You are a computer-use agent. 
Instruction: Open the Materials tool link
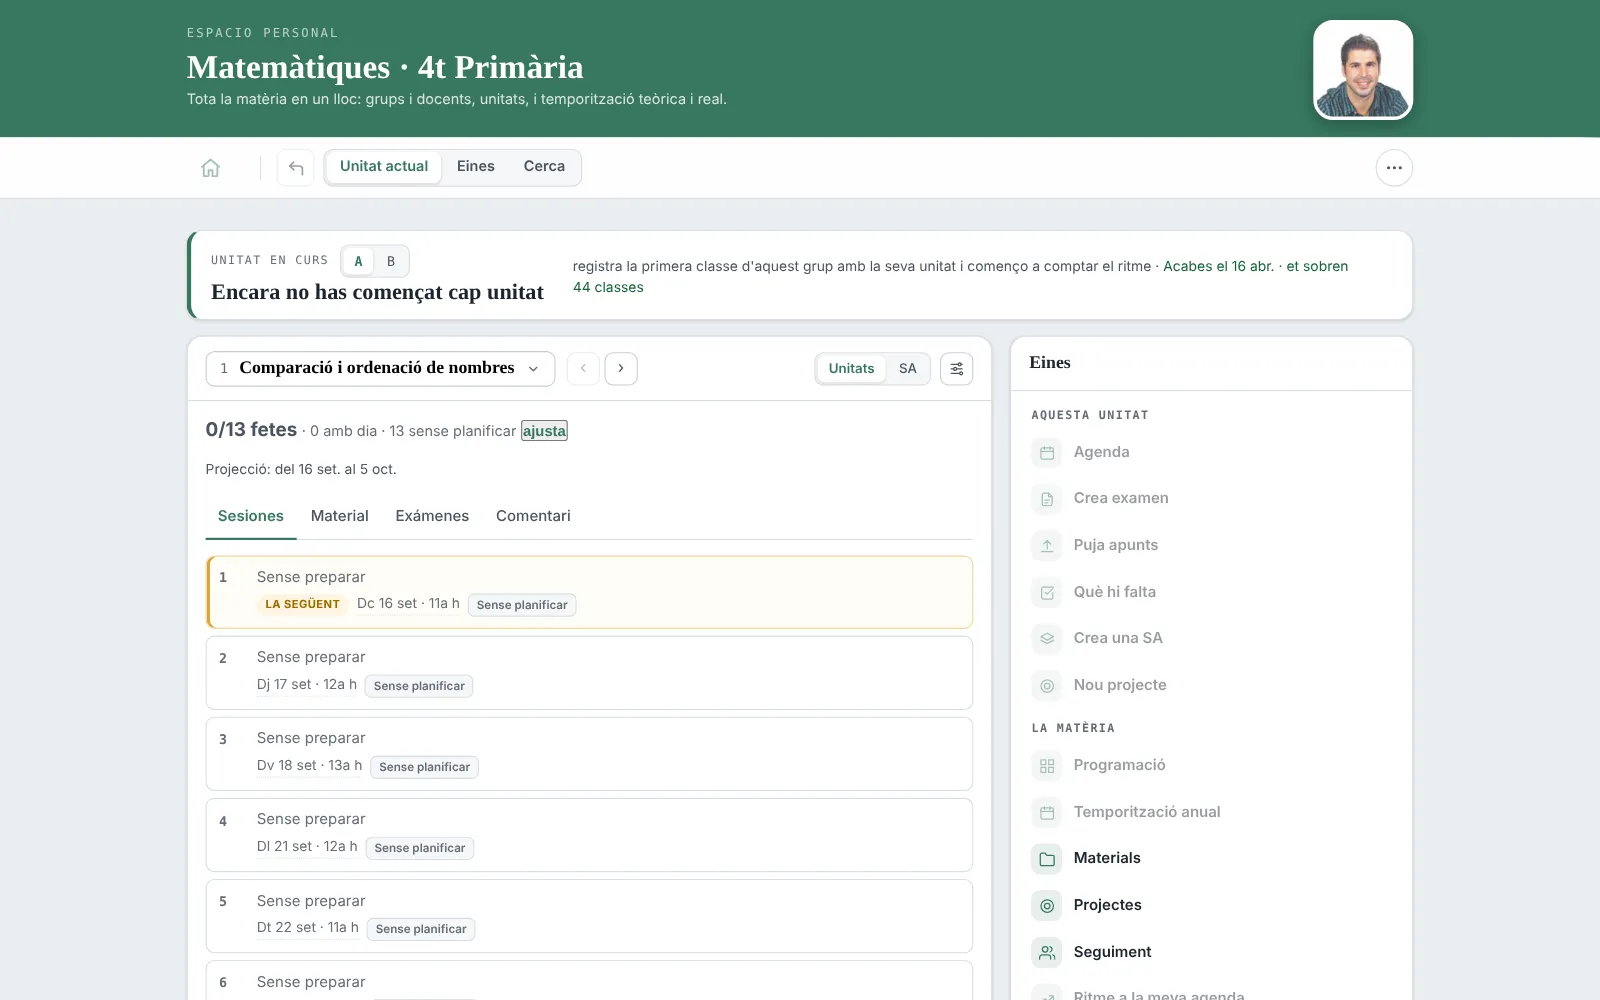pyautogui.click(x=1107, y=859)
